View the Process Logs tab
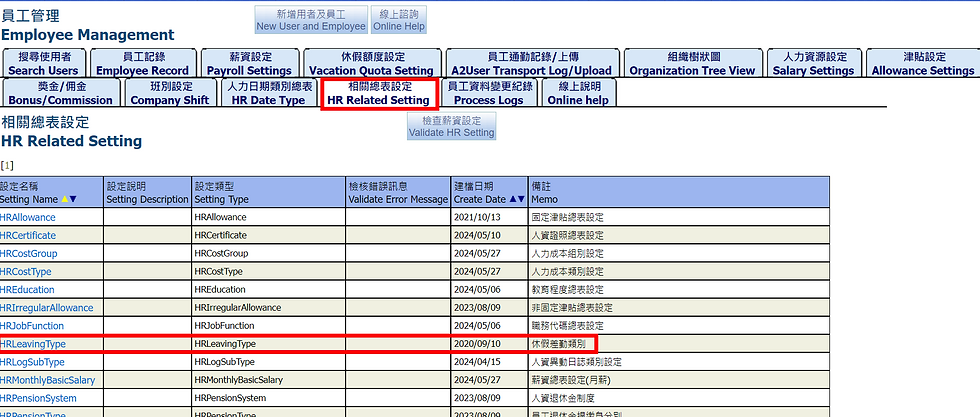The height and width of the screenshot is (417, 980). (x=490, y=93)
